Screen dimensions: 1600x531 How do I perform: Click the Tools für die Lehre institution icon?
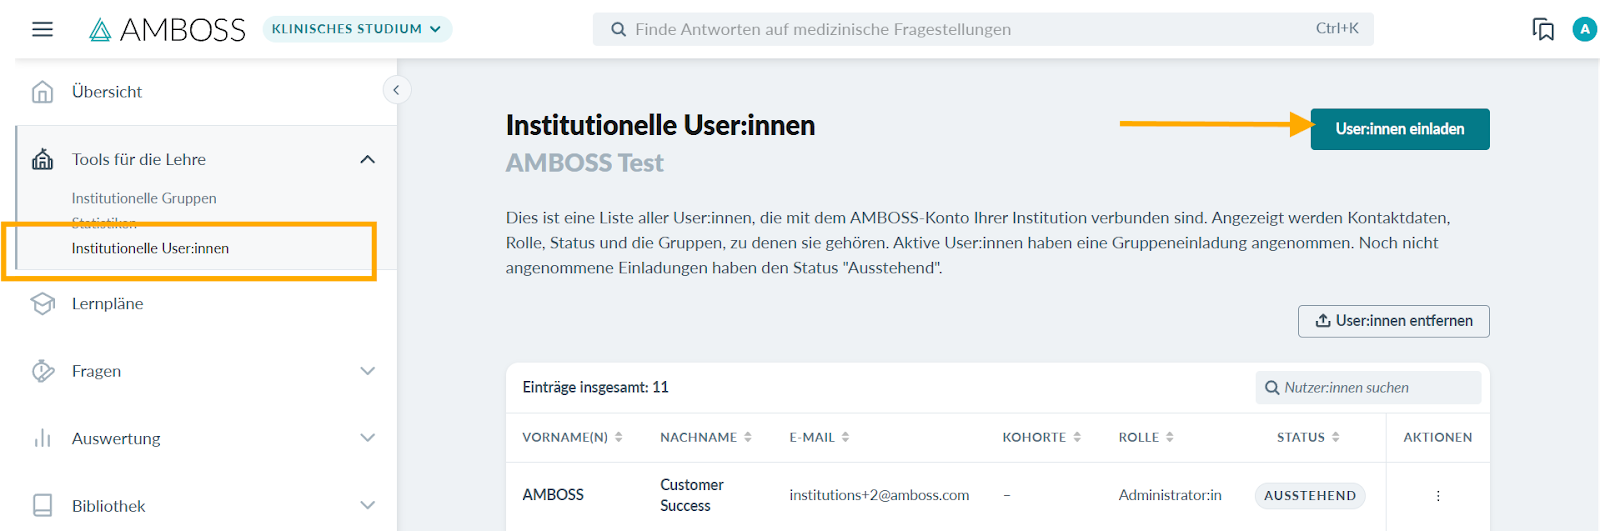point(42,159)
